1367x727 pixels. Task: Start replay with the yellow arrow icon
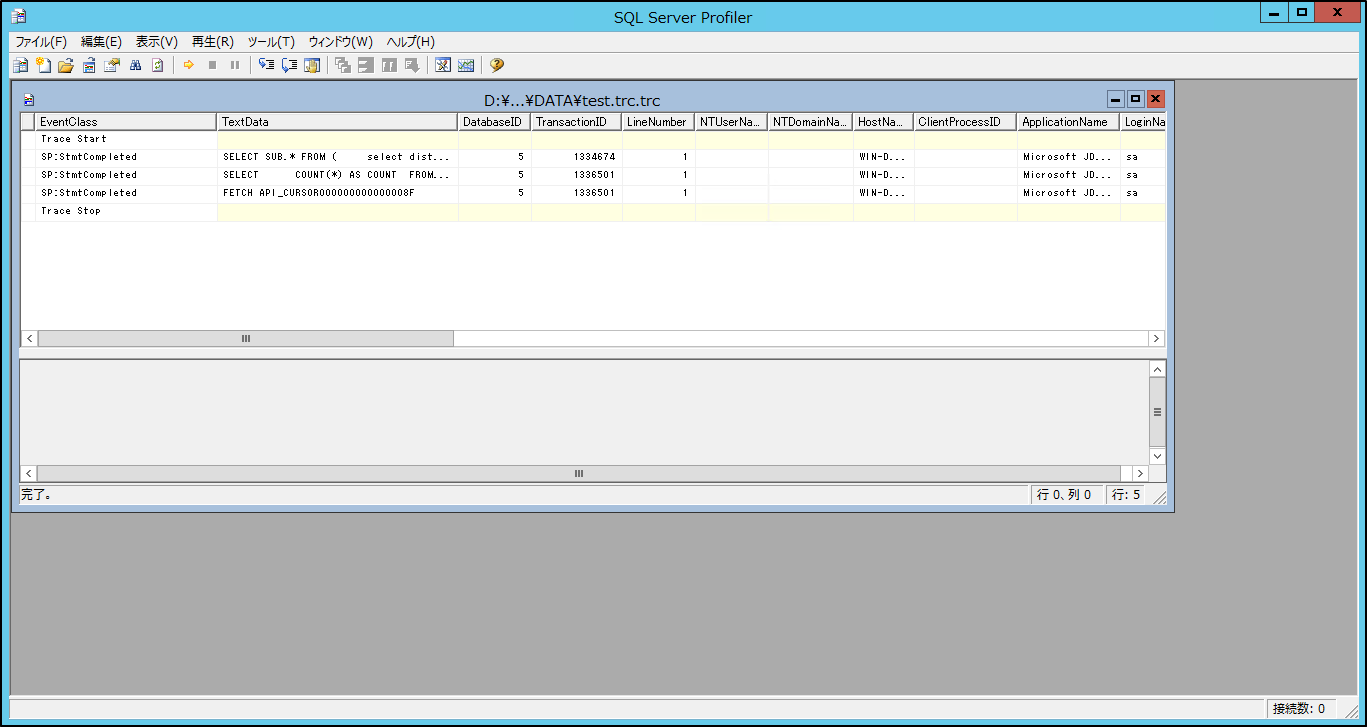point(188,65)
